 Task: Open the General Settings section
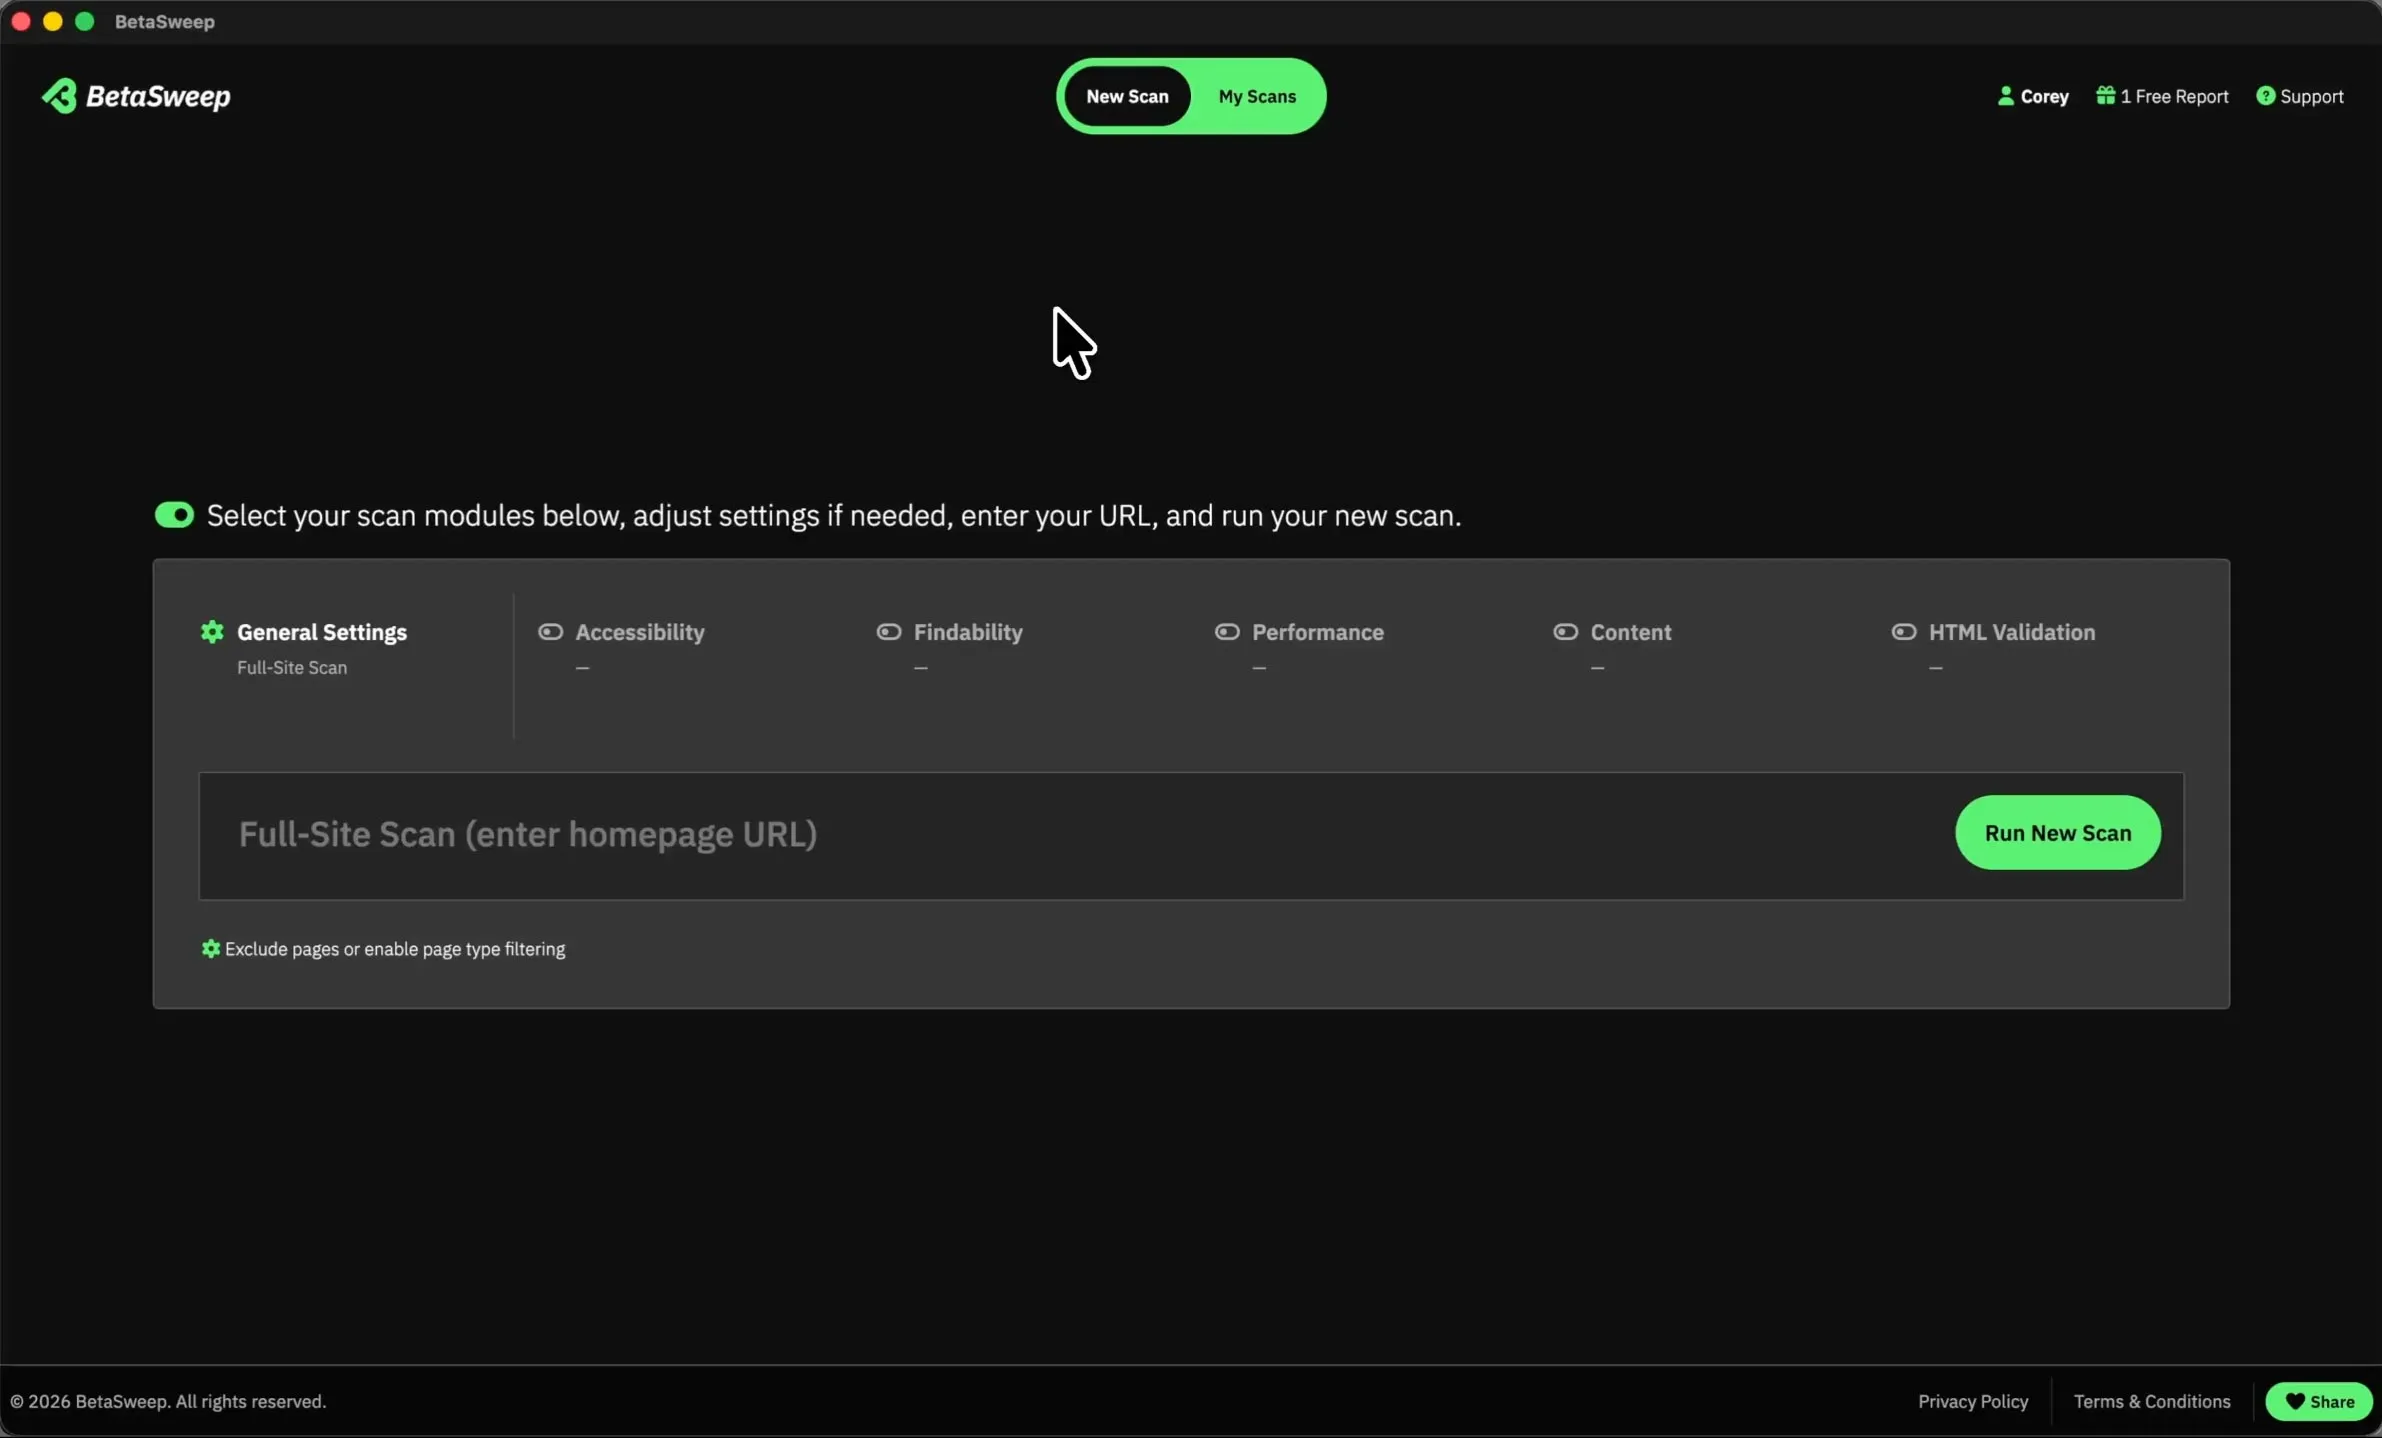[322, 632]
